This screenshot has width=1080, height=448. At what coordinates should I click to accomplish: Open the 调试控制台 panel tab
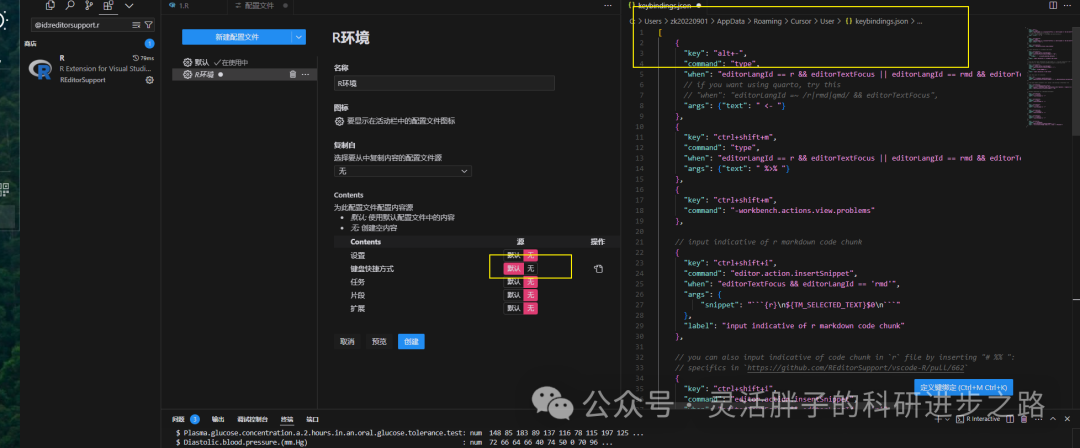pos(252,419)
